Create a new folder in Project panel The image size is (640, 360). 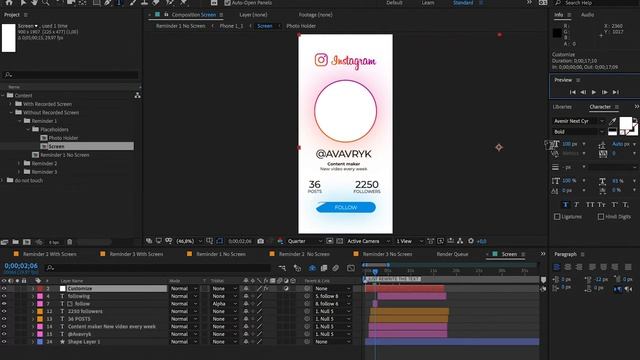pos(16,242)
